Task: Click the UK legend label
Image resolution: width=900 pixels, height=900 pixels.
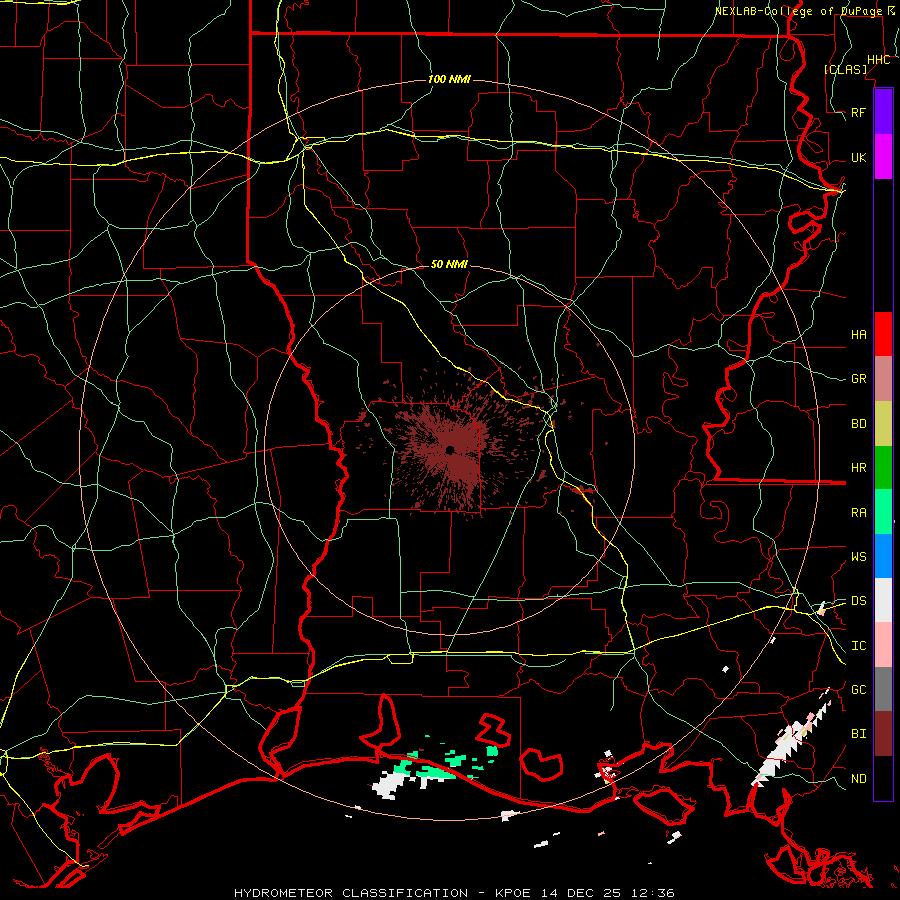Action: pyautogui.click(x=858, y=158)
